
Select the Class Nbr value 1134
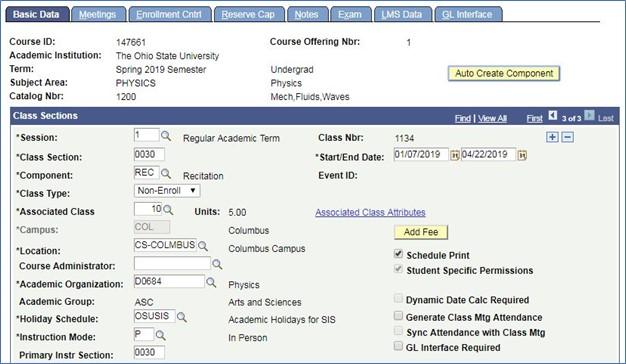tap(404, 138)
